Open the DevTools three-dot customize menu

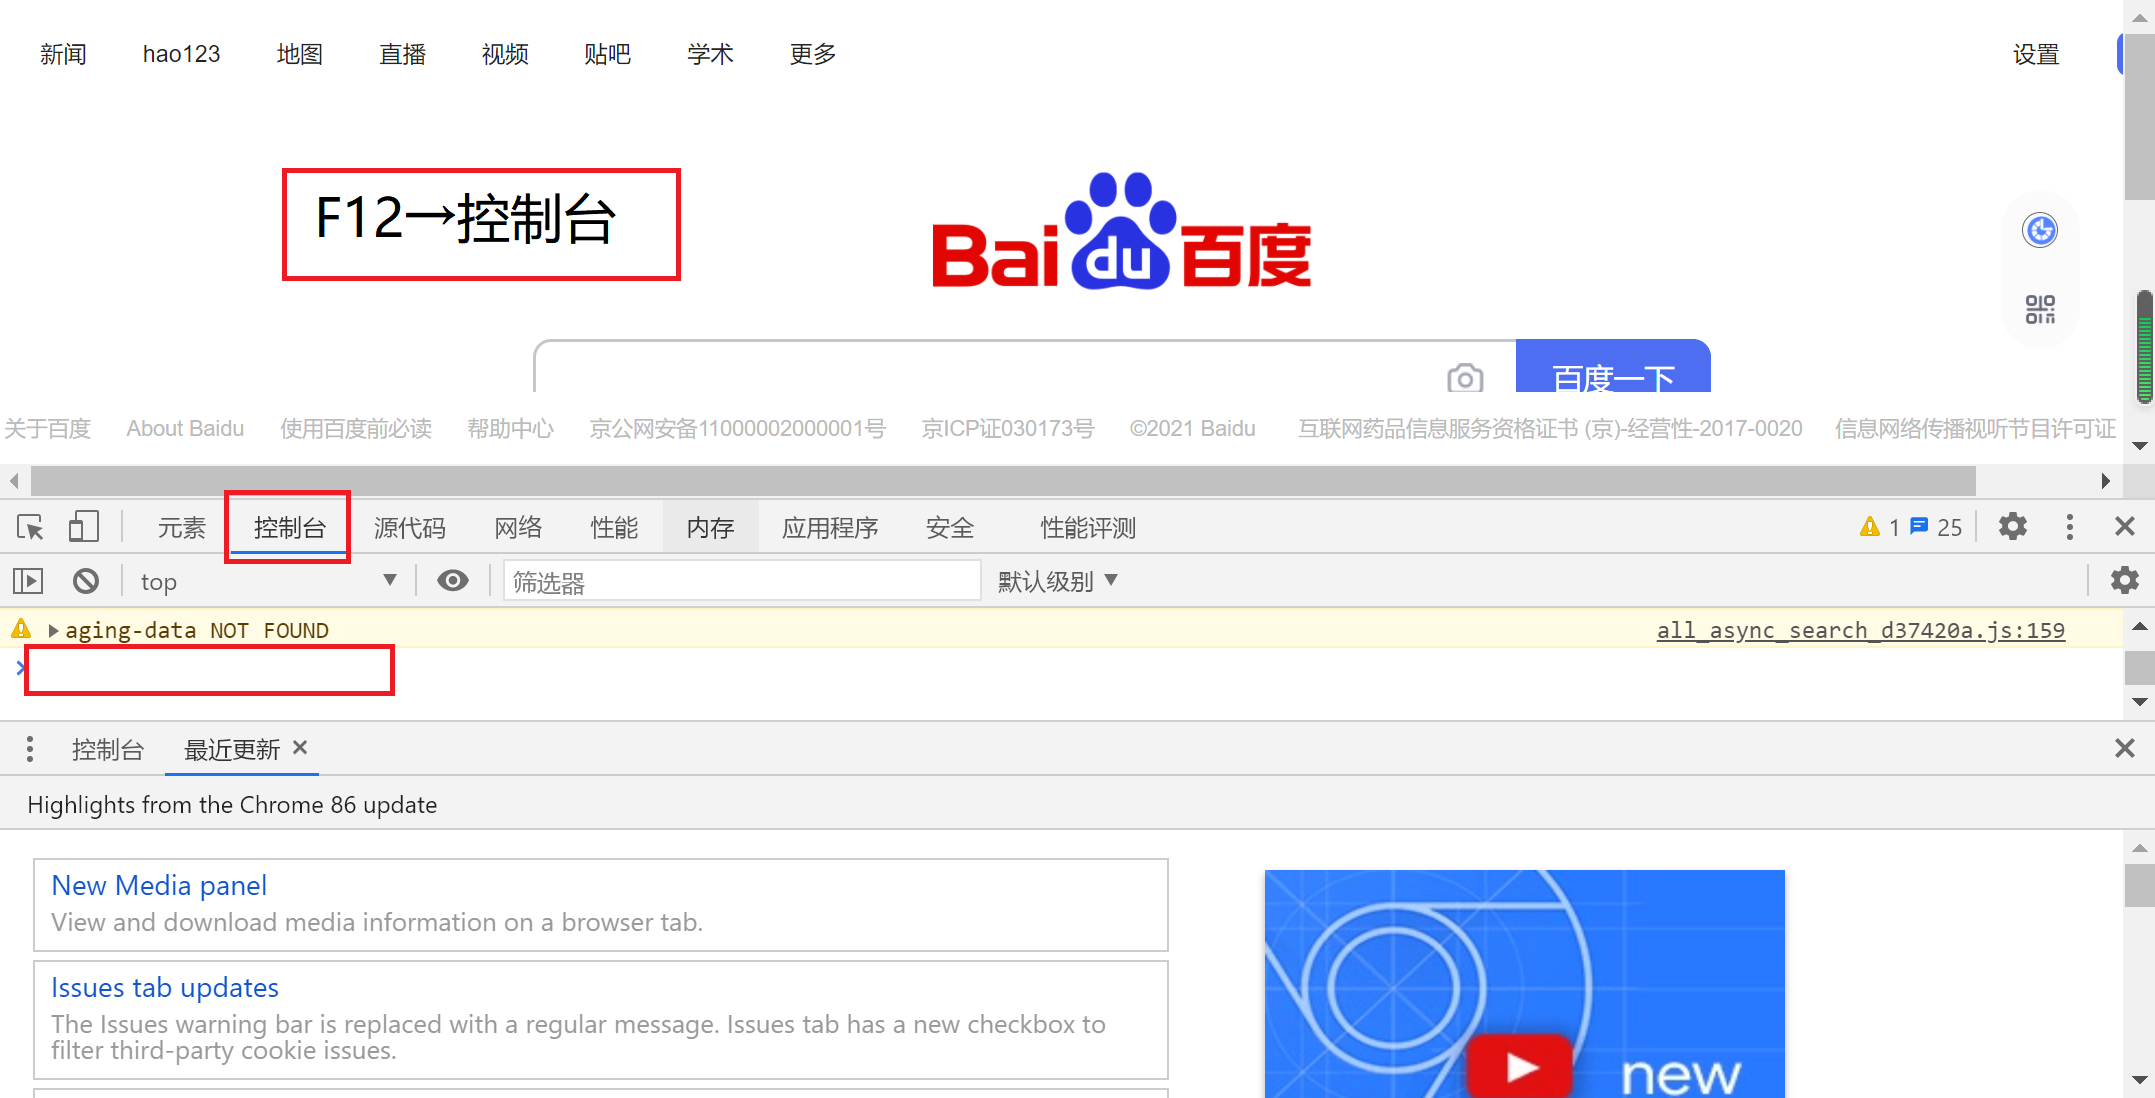point(2069,526)
